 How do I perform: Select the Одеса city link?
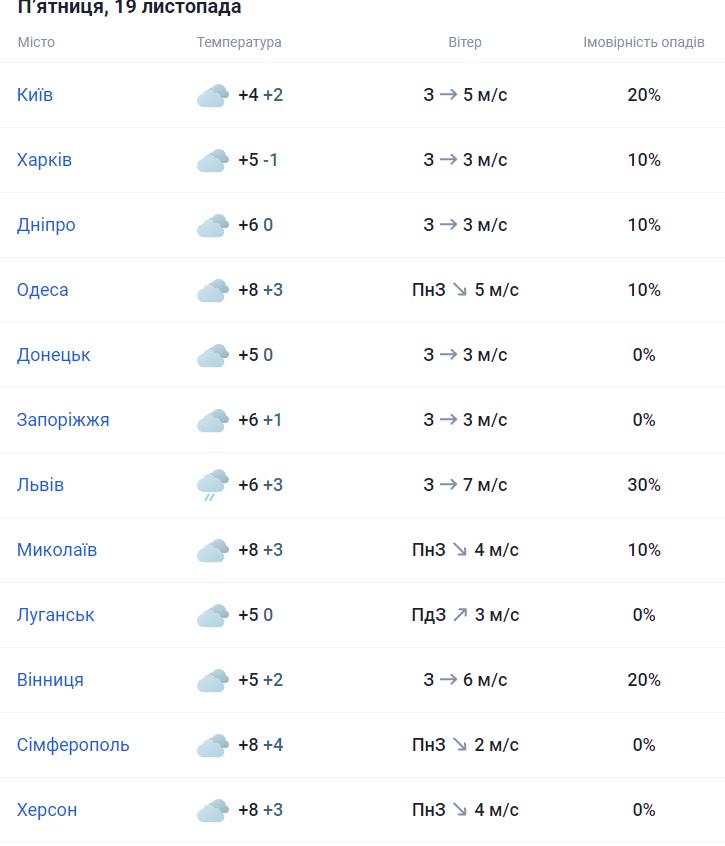[x=43, y=290]
